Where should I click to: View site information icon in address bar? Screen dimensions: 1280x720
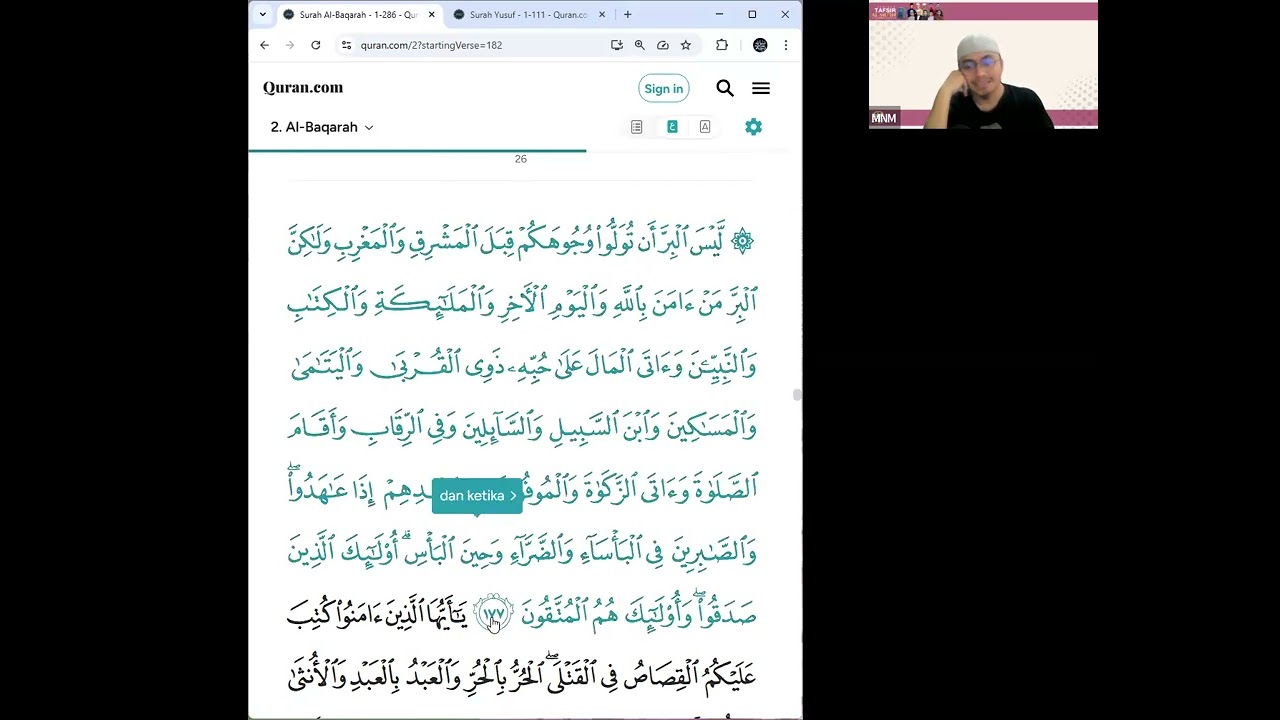[346, 45]
